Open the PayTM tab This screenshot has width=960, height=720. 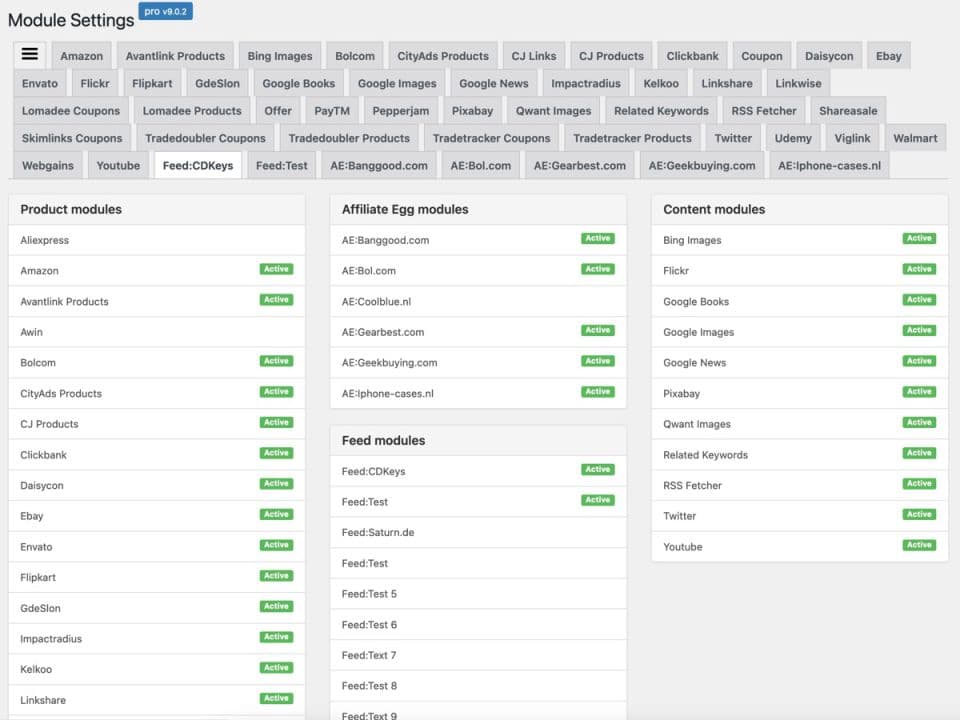(x=332, y=111)
